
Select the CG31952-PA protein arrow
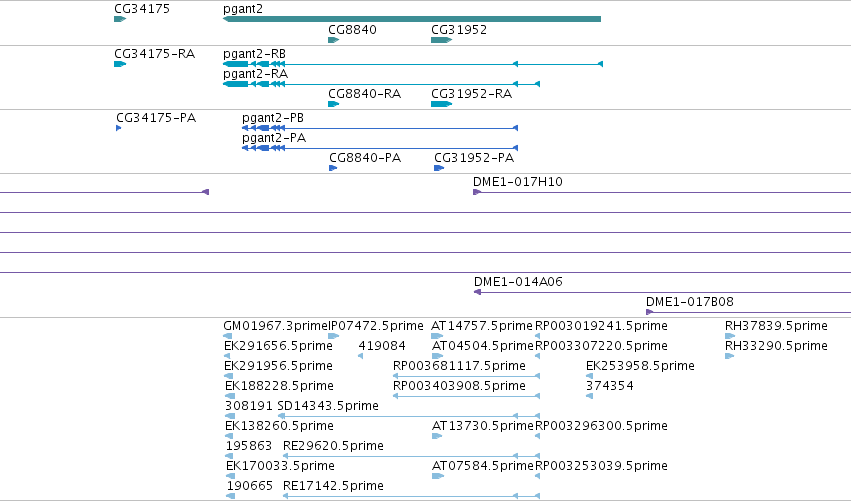click(x=439, y=168)
